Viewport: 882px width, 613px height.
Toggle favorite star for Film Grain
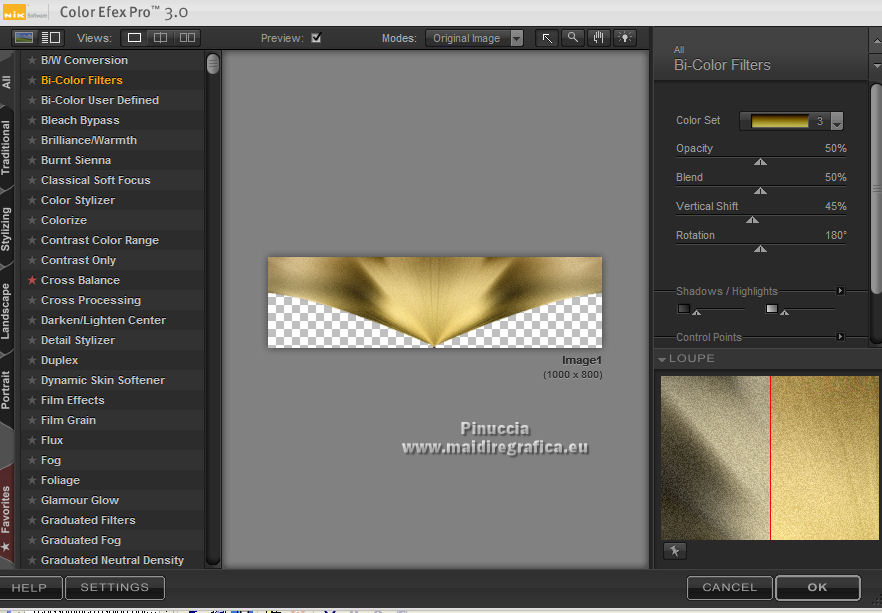pos(32,420)
